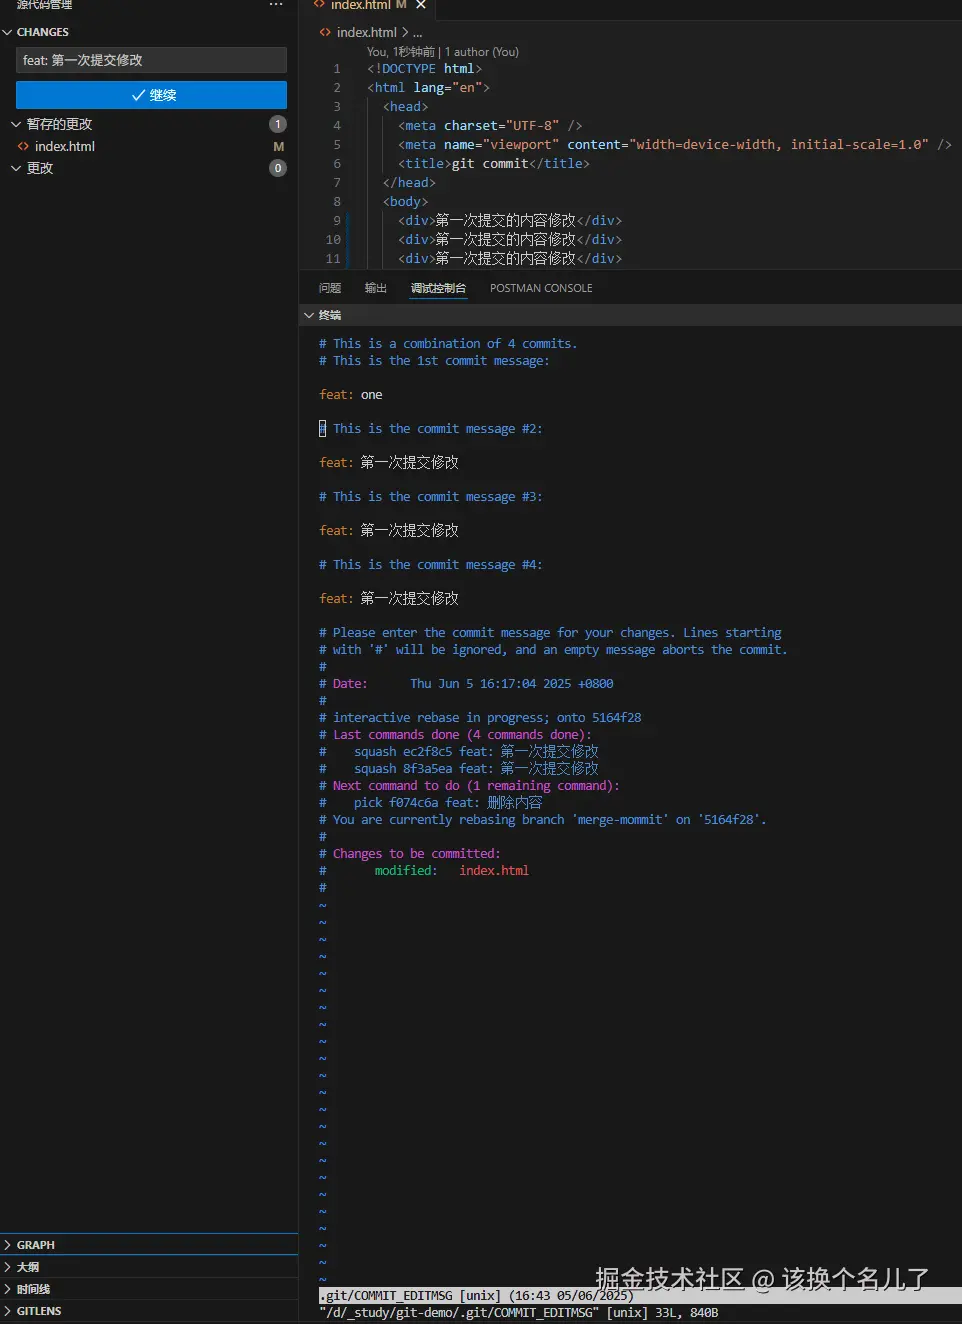
Task: Click 'squash ec2f8c5' line in terminal
Action: (476, 752)
